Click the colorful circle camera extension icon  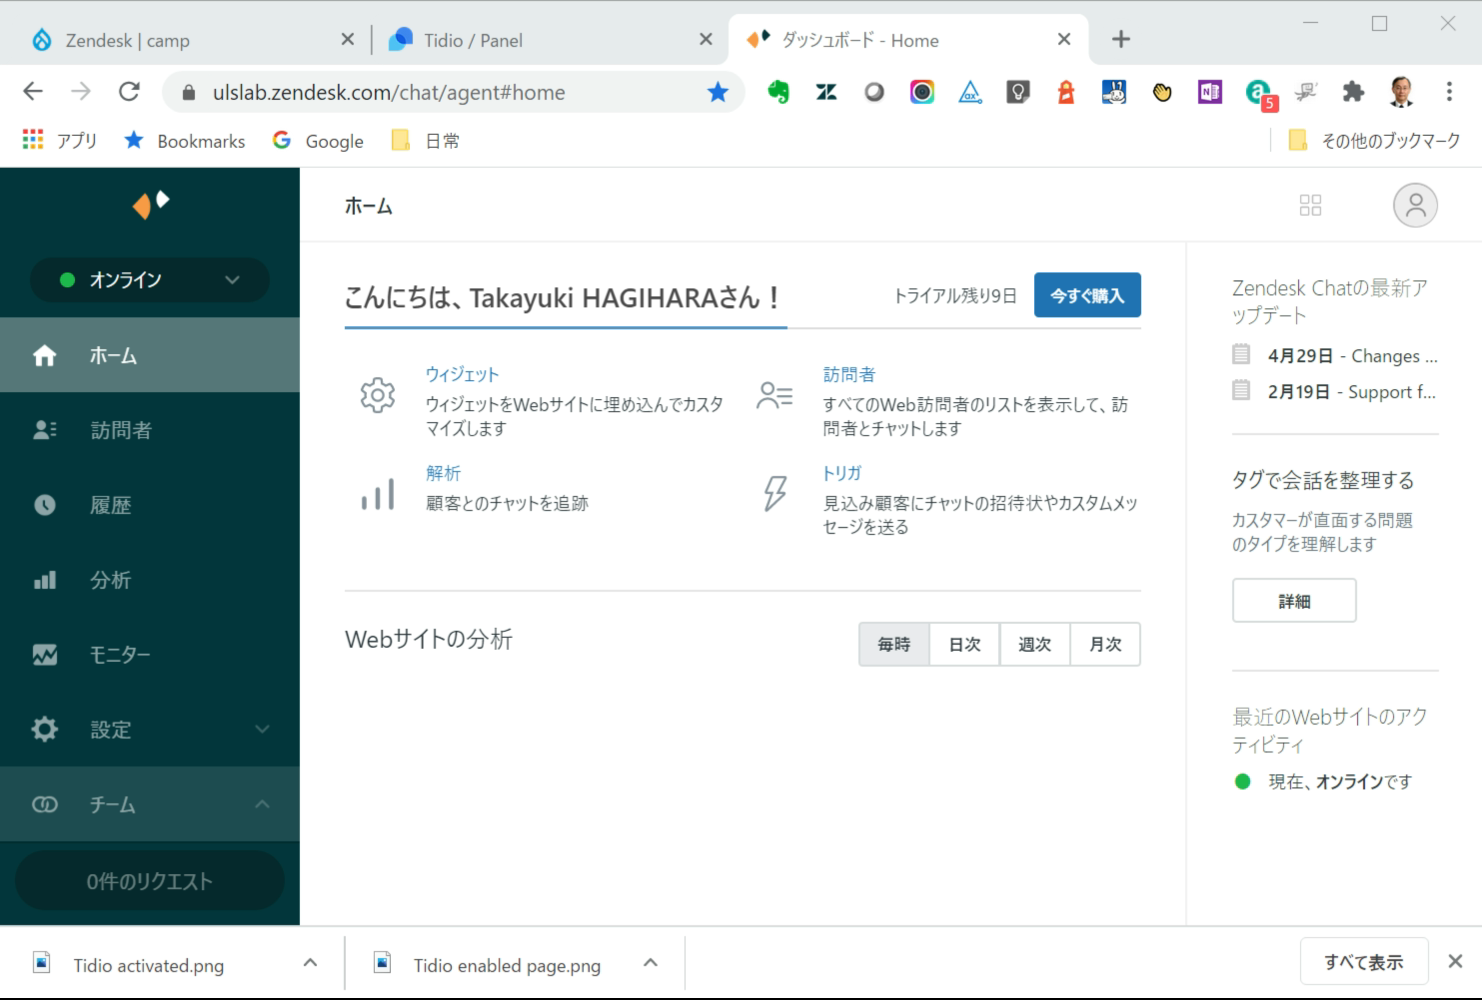[x=922, y=92]
